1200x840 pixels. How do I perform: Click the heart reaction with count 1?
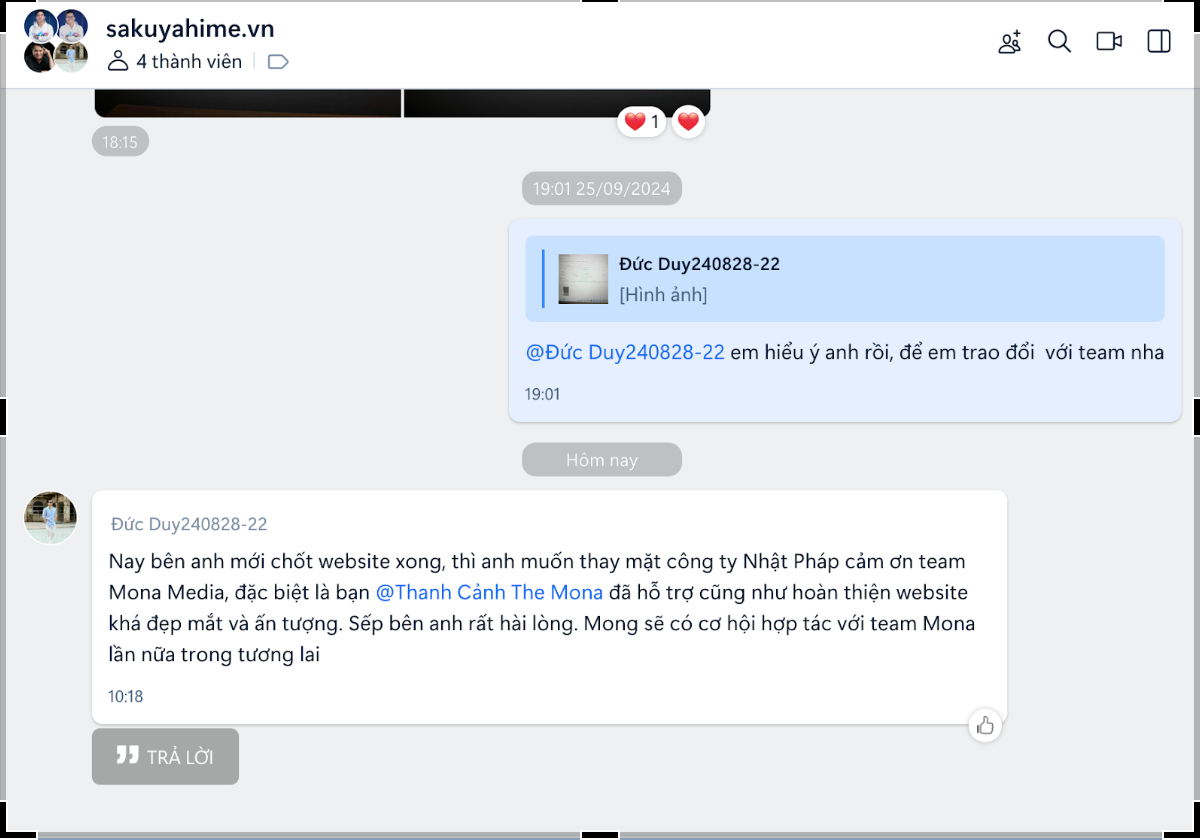coord(642,122)
